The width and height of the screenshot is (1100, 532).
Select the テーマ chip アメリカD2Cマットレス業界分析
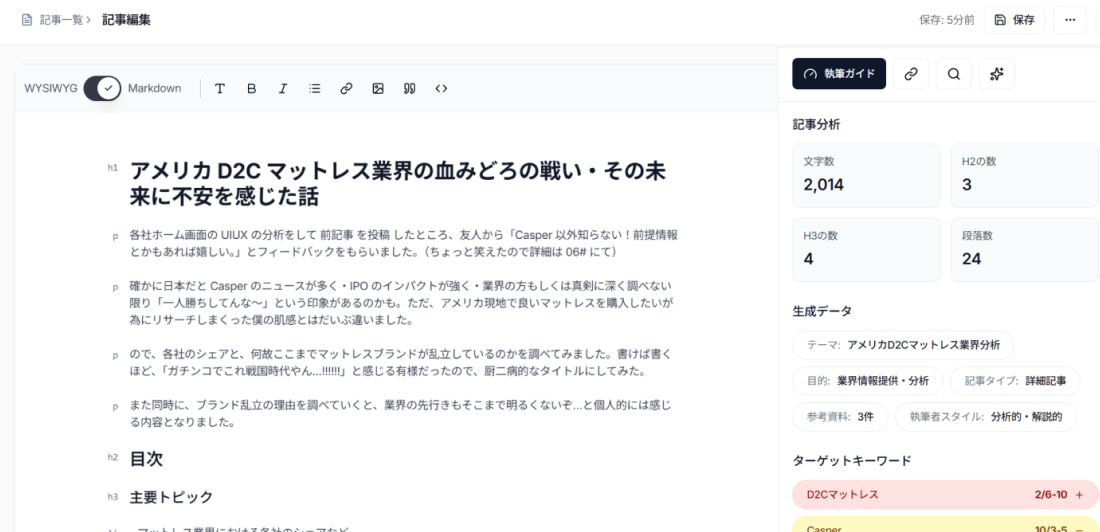pos(904,345)
